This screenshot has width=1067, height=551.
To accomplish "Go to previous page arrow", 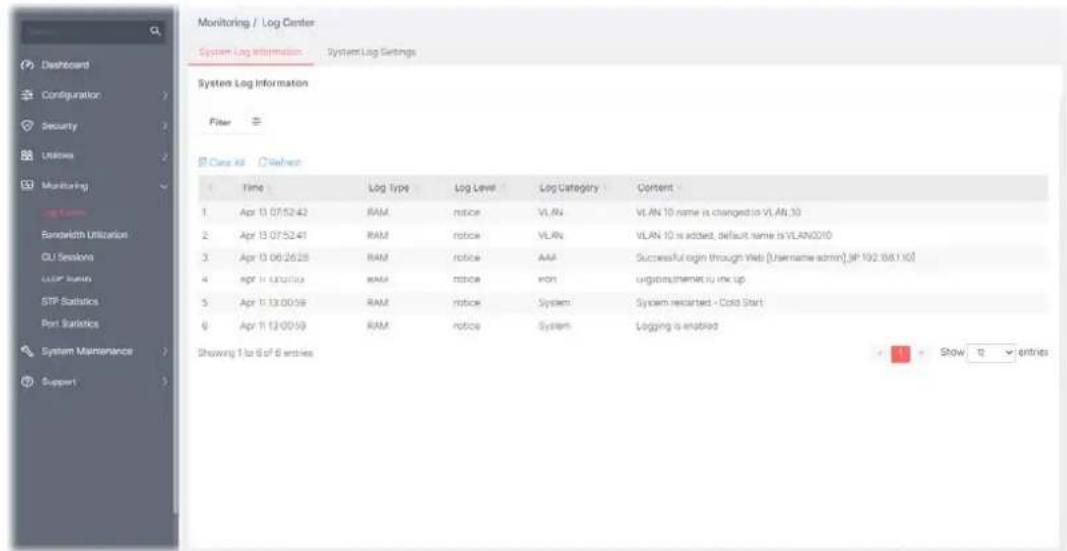I will click(x=879, y=353).
